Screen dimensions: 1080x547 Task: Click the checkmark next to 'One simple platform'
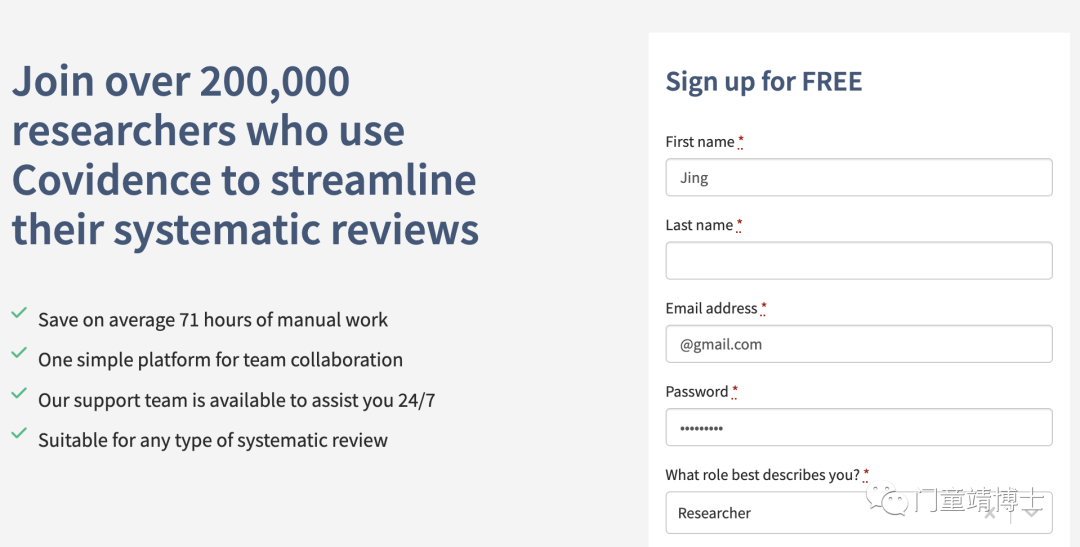(x=19, y=353)
